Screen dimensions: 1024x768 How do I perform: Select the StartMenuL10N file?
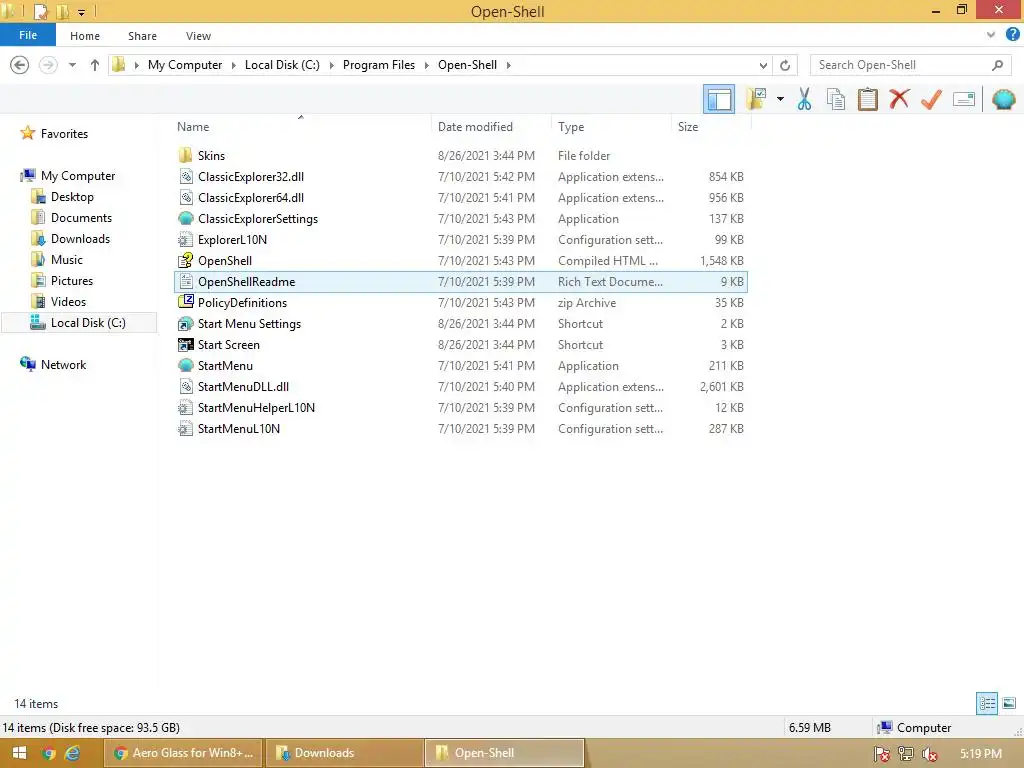pos(460,428)
